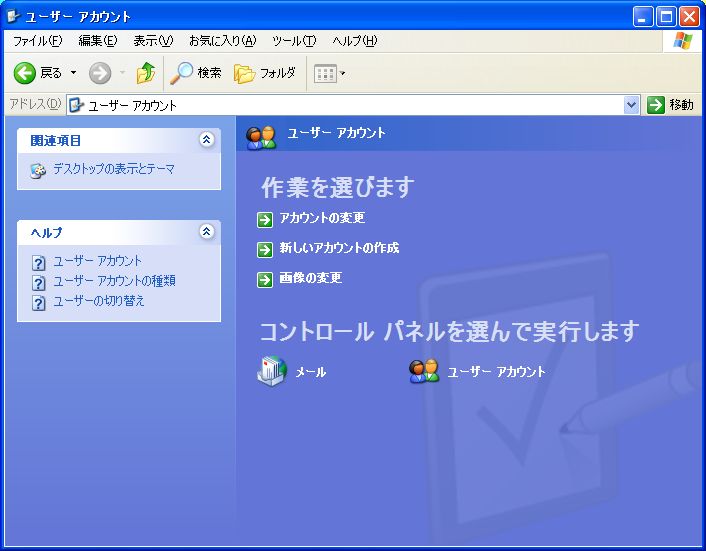
Task: Go up one folder level icon
Action: (x=146, y=73)
